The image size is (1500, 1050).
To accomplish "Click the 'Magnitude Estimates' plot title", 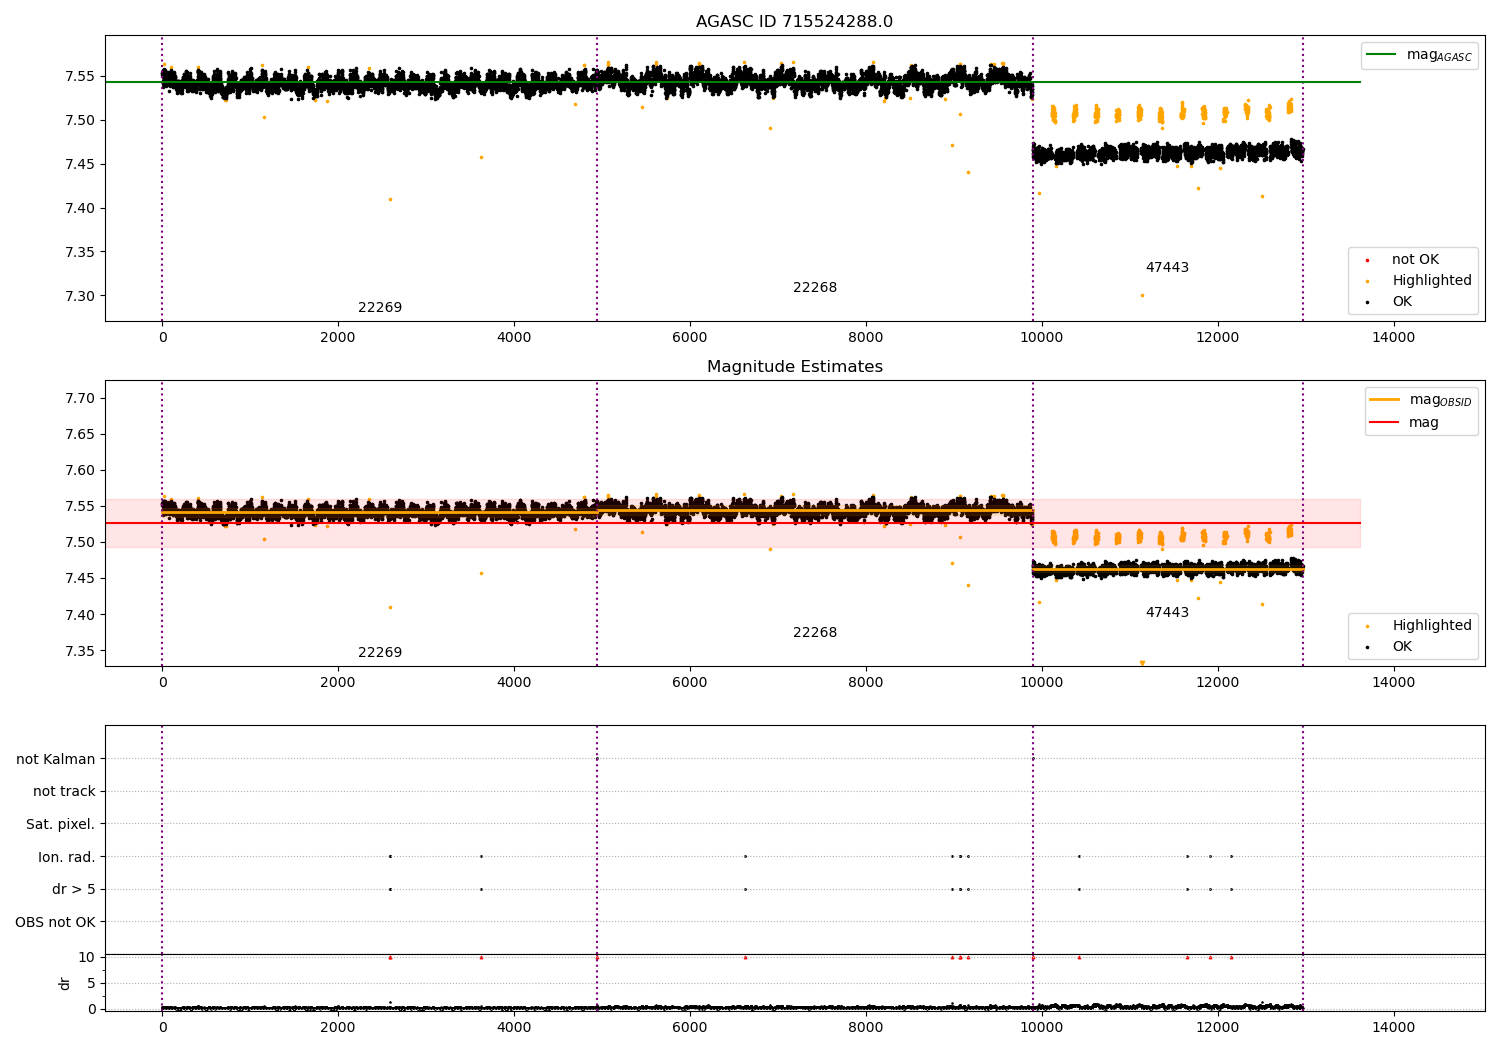I will (794, 367).
